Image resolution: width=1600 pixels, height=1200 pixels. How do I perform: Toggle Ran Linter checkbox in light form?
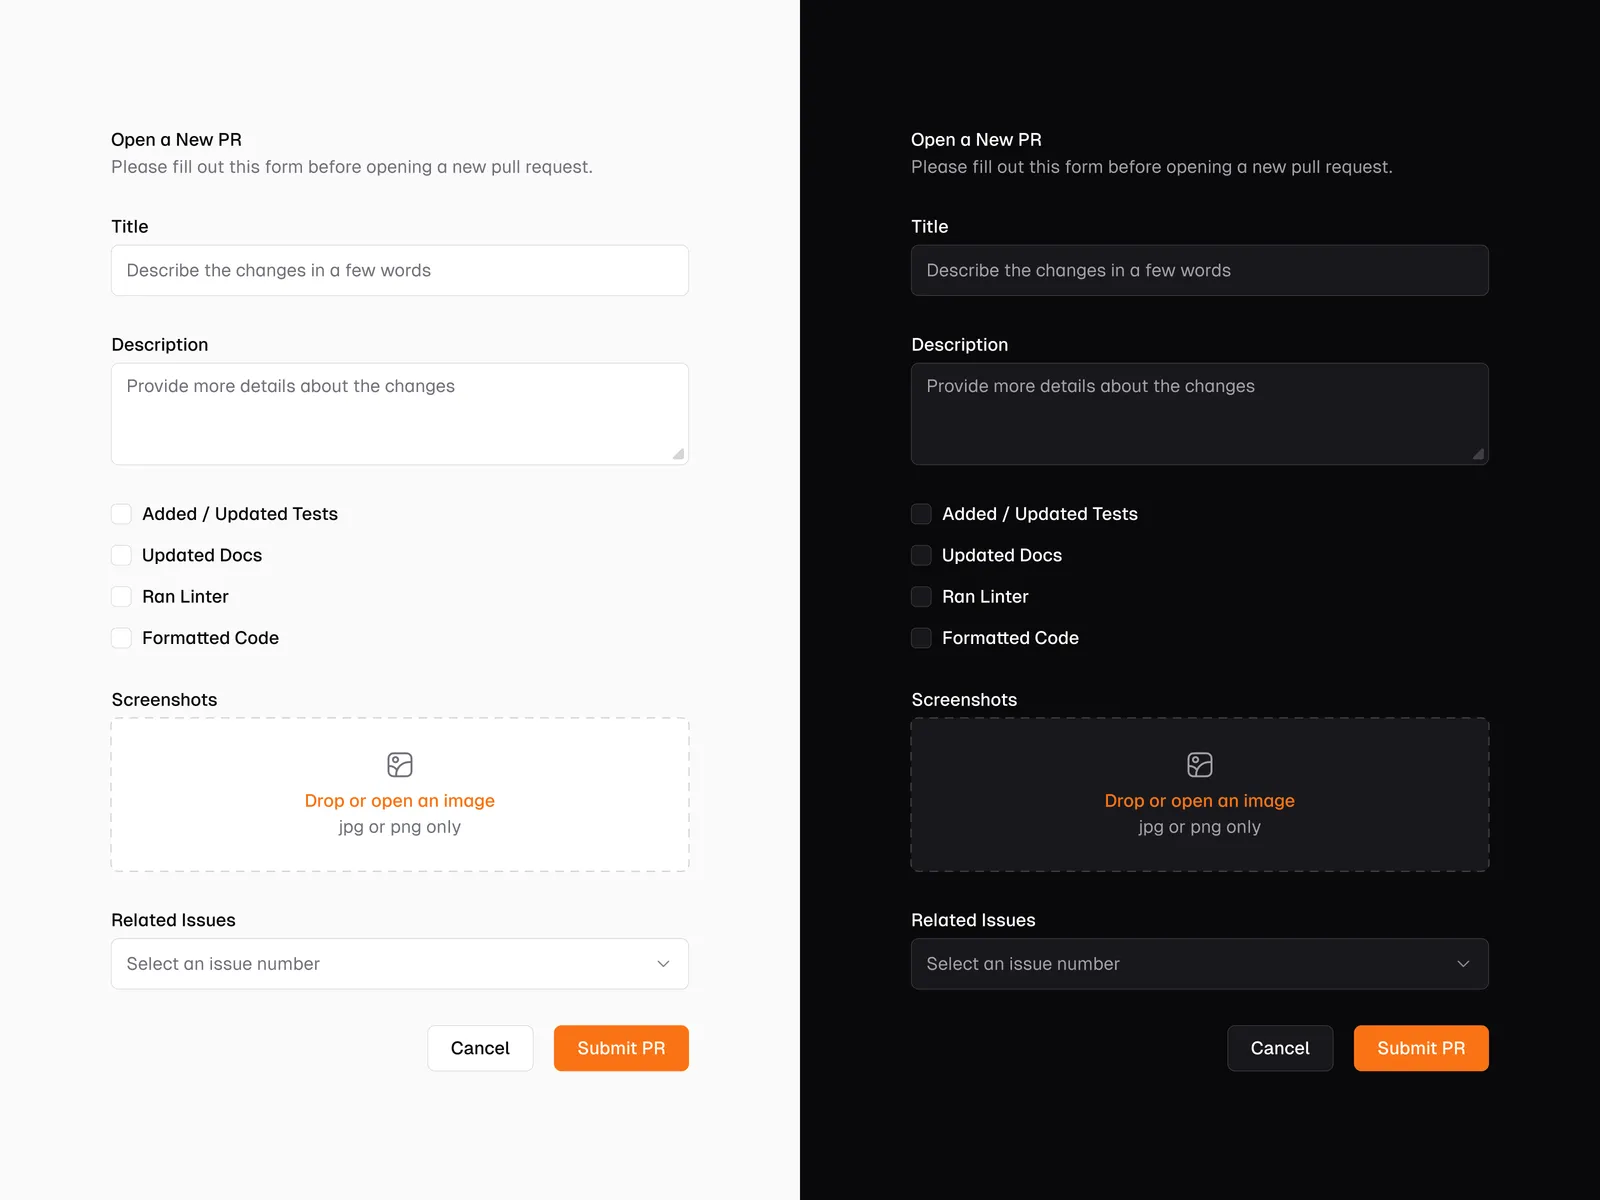pos(121,597)
